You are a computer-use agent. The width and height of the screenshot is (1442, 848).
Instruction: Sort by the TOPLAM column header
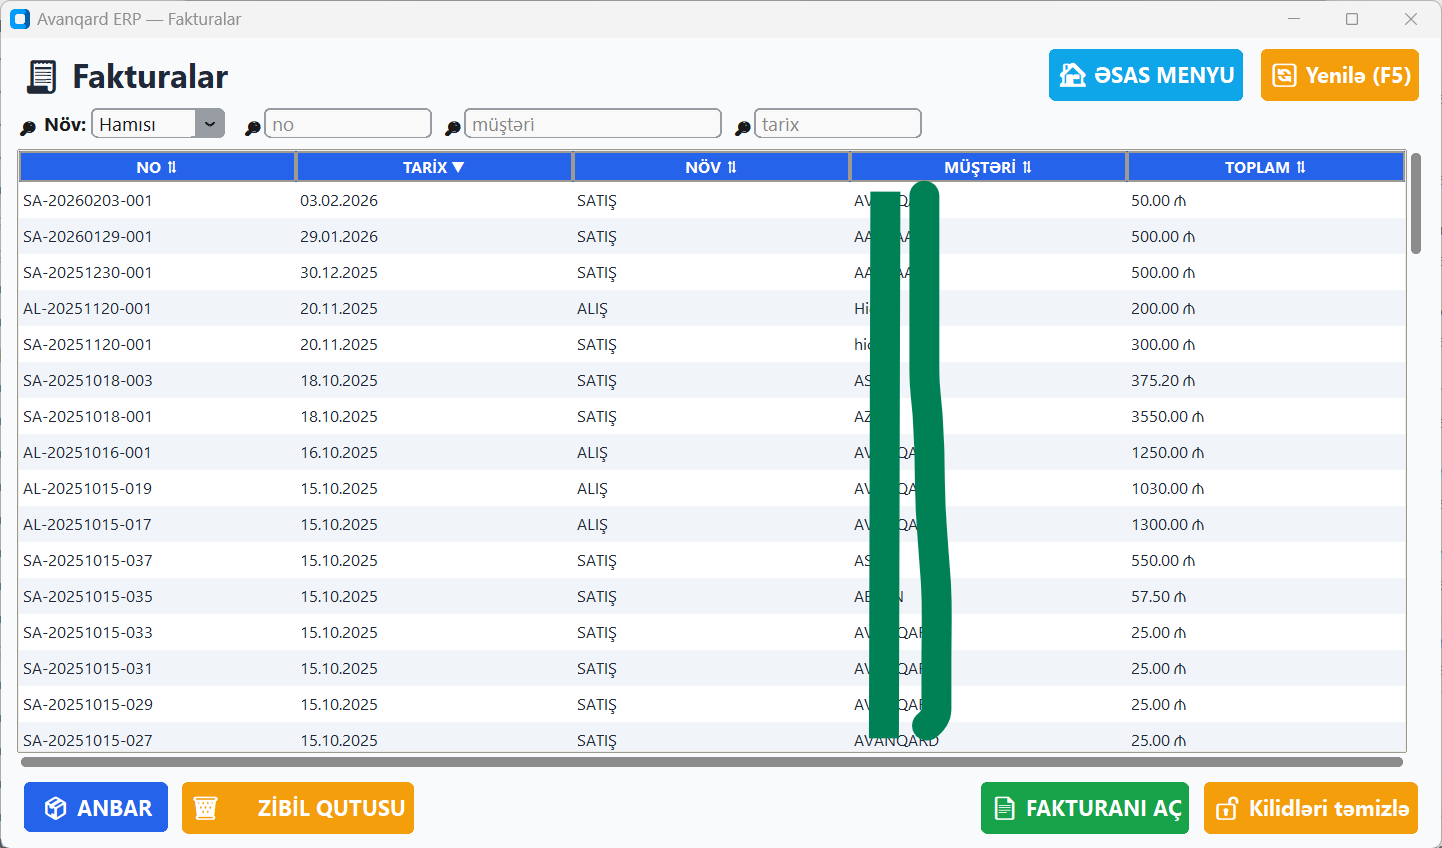[x=1265, y=167]
